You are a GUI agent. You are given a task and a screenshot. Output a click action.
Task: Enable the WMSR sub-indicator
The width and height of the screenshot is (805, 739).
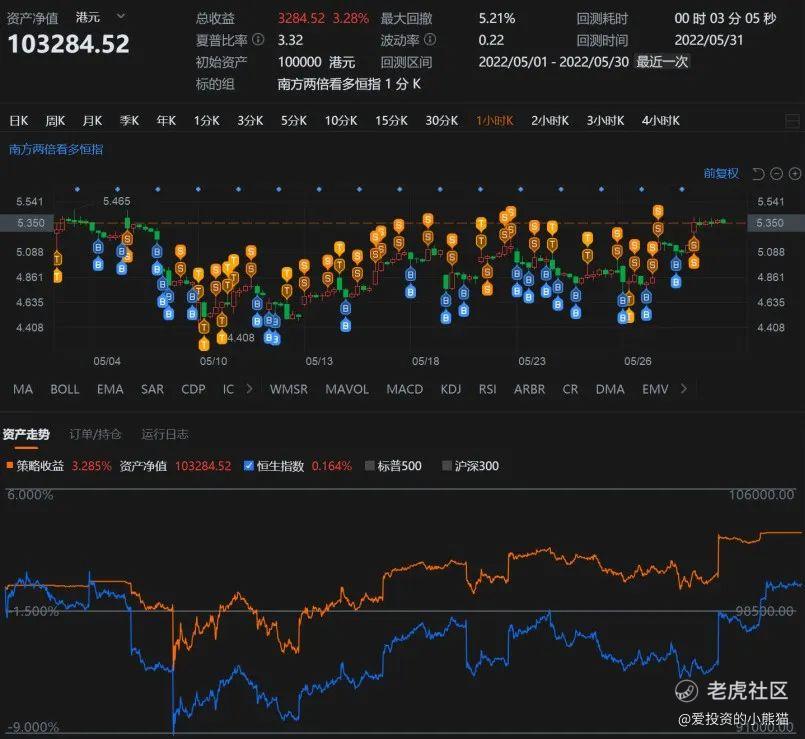coord(289,389)
